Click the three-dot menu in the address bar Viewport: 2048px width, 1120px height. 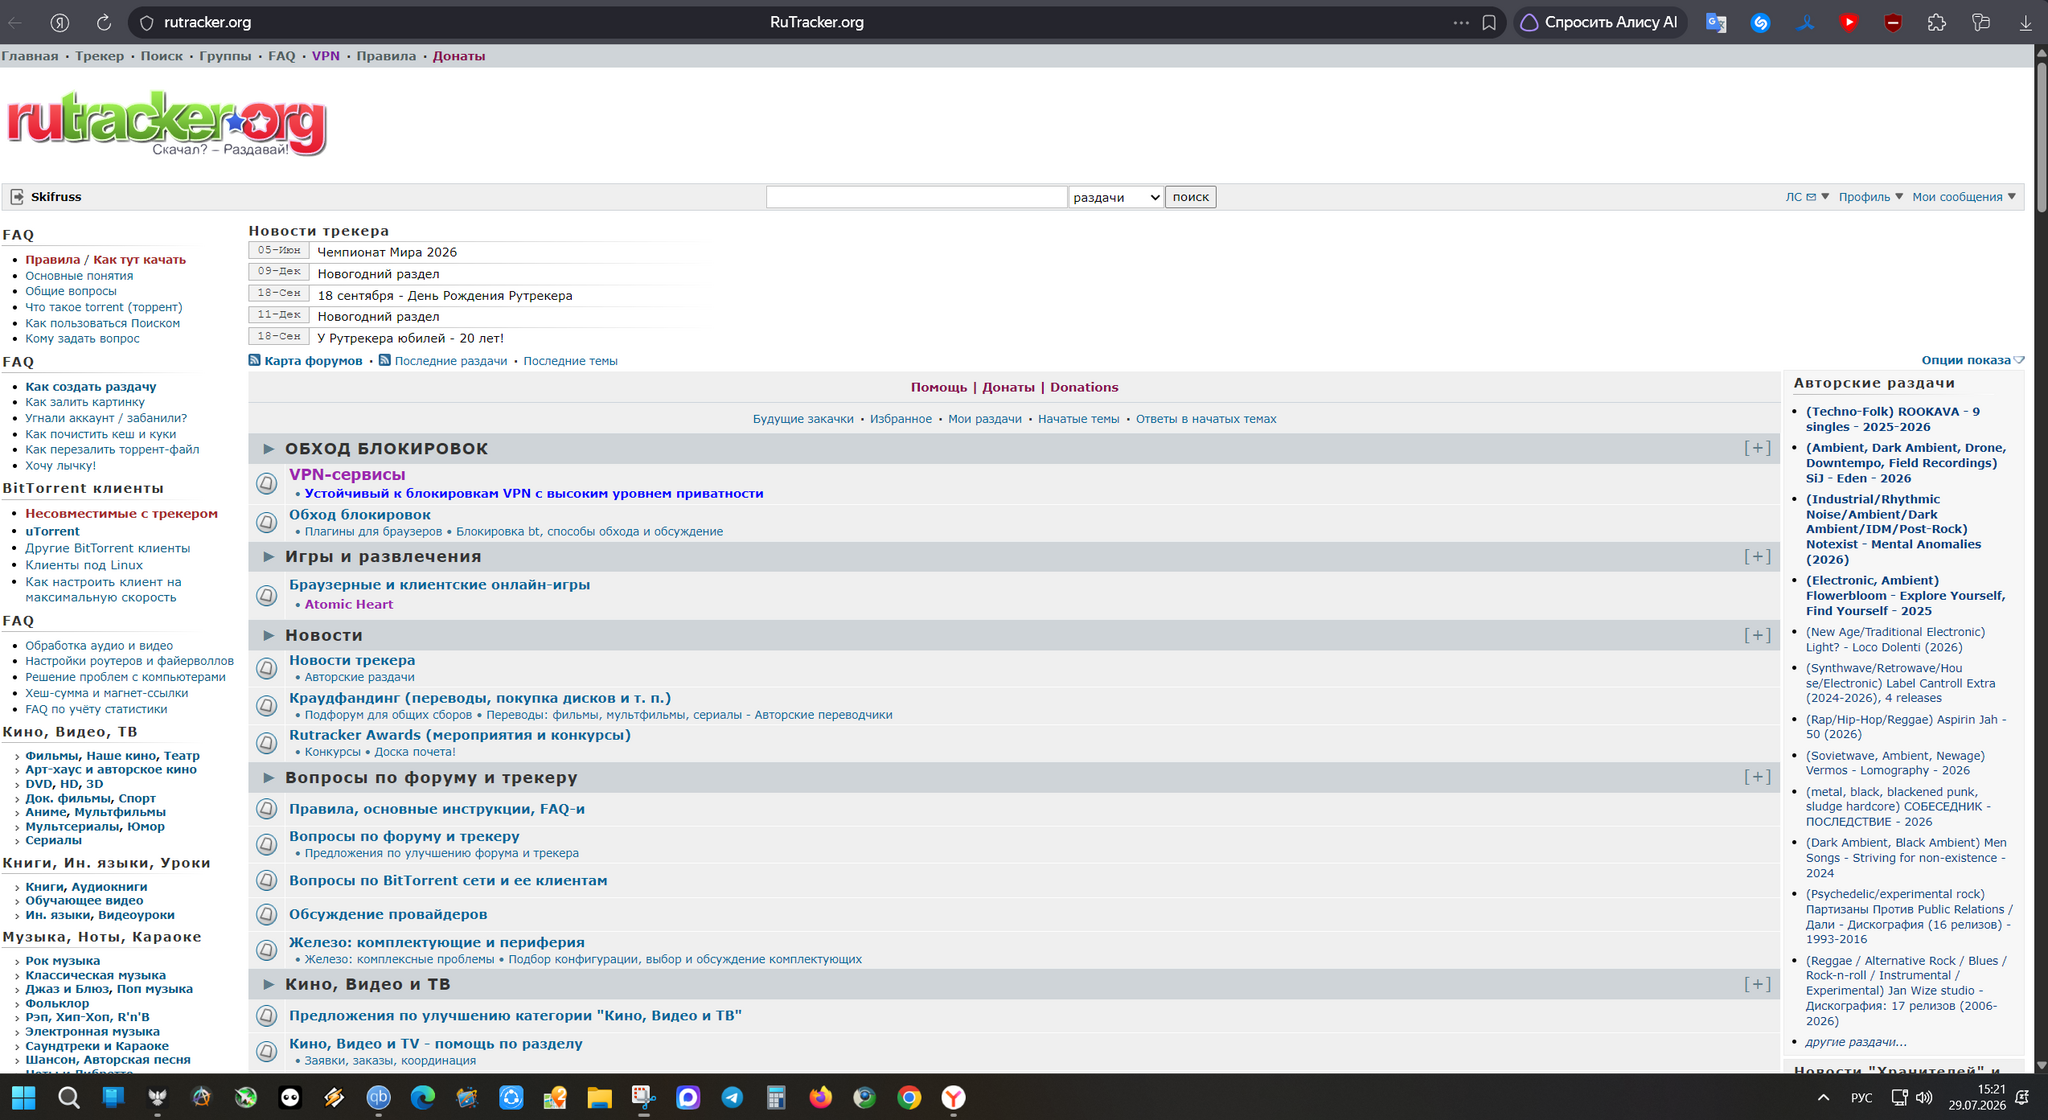click(1461, 22)
